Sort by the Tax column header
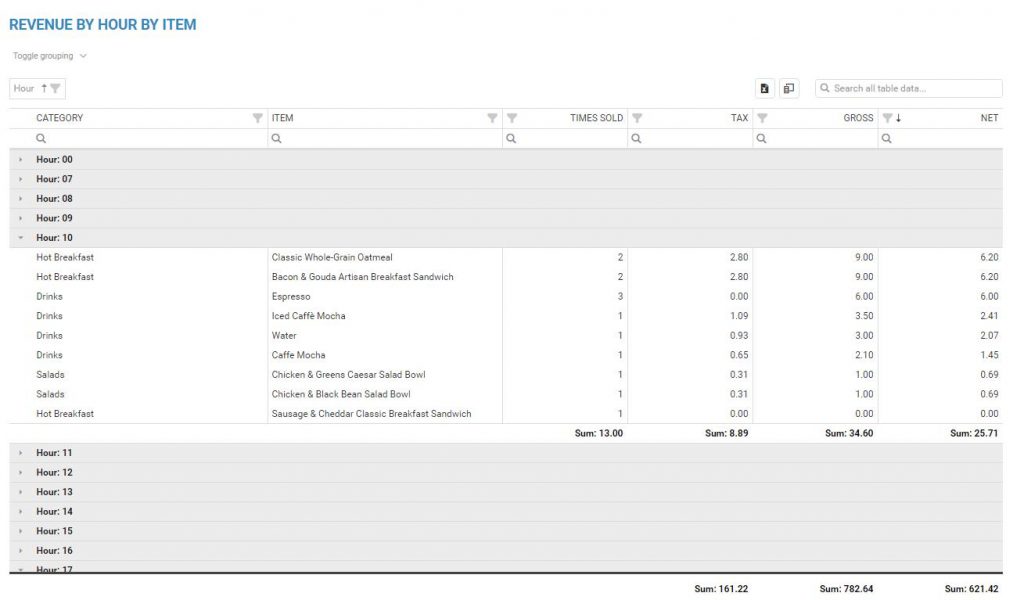1024x600 pixels. click(739, 118)
